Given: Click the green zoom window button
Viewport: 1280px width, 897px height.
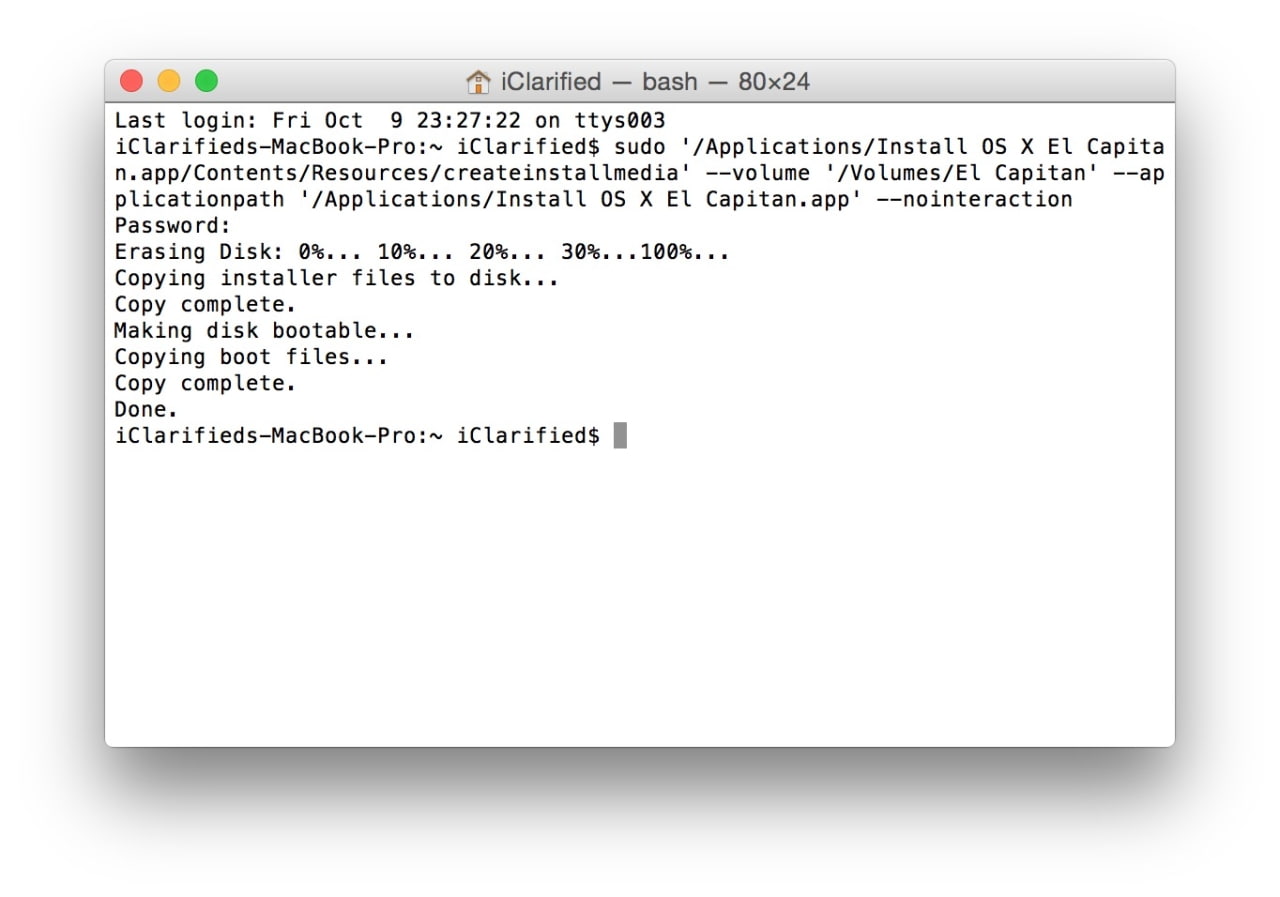Looking at the screenshot, I should pos(206,81).
